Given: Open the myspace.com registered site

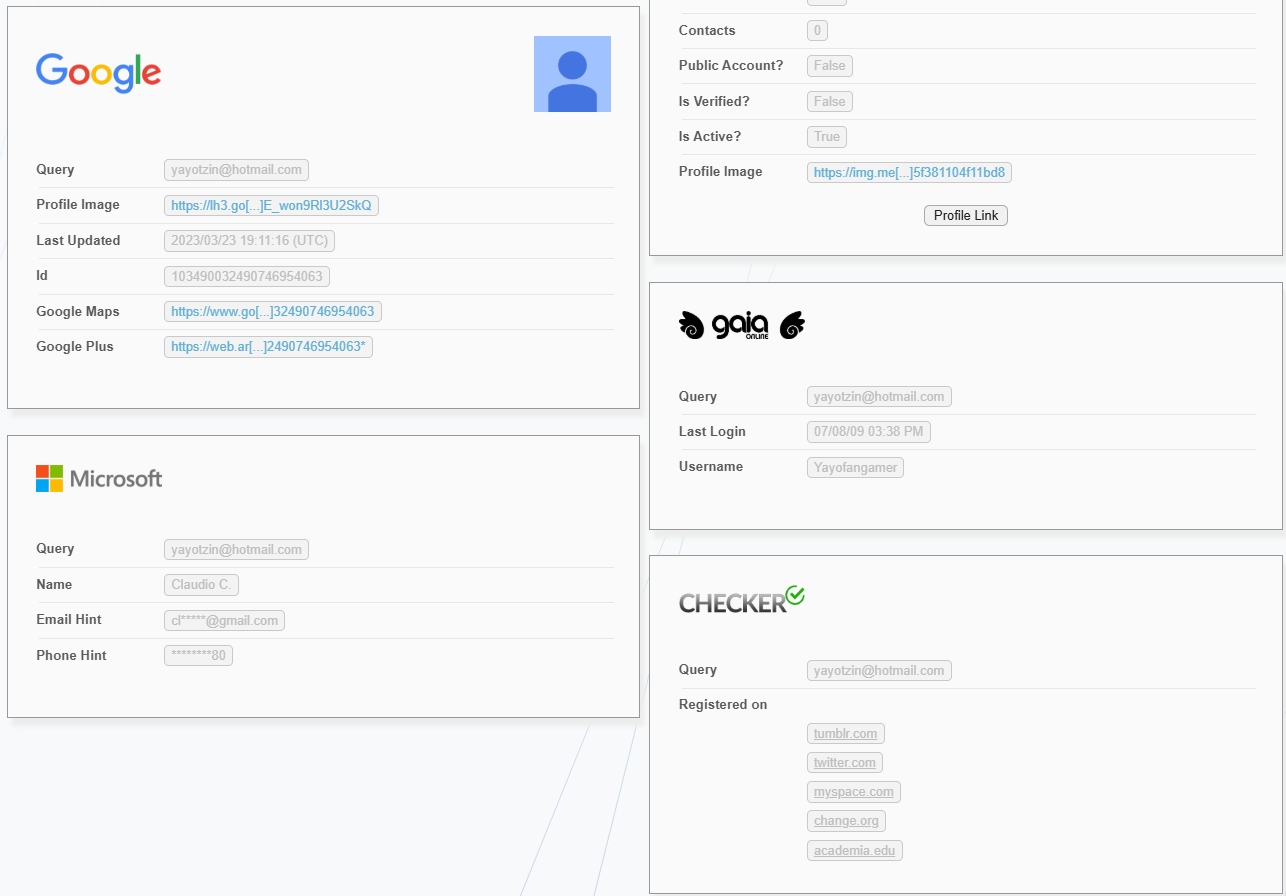Looking at the screenshot, I should pyautogui.click(x=854, y=792).
